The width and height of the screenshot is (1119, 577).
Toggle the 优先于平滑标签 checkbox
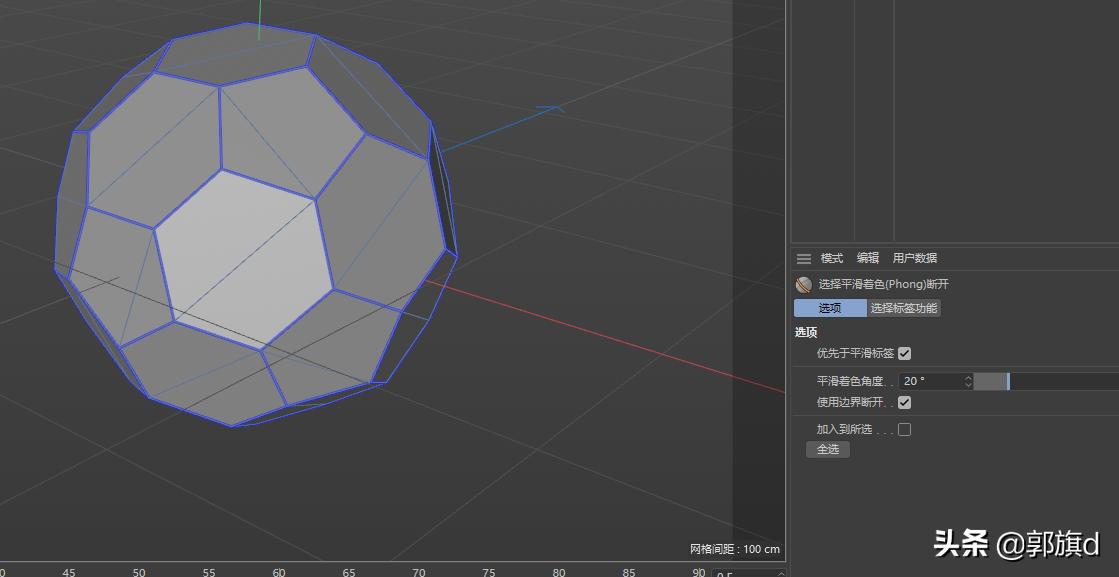coord(905,353)
